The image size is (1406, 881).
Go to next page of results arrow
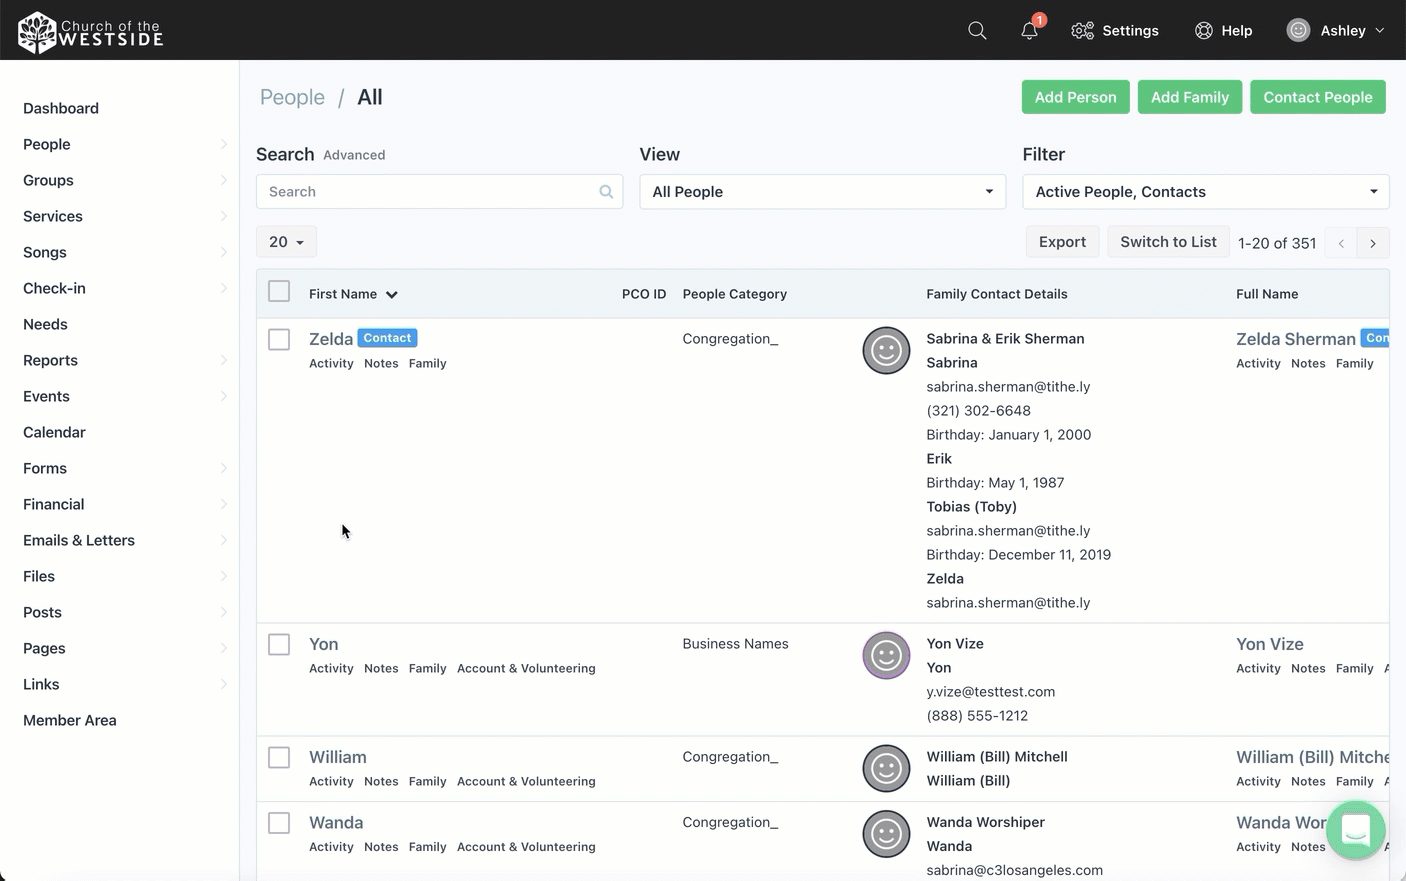1373,243
